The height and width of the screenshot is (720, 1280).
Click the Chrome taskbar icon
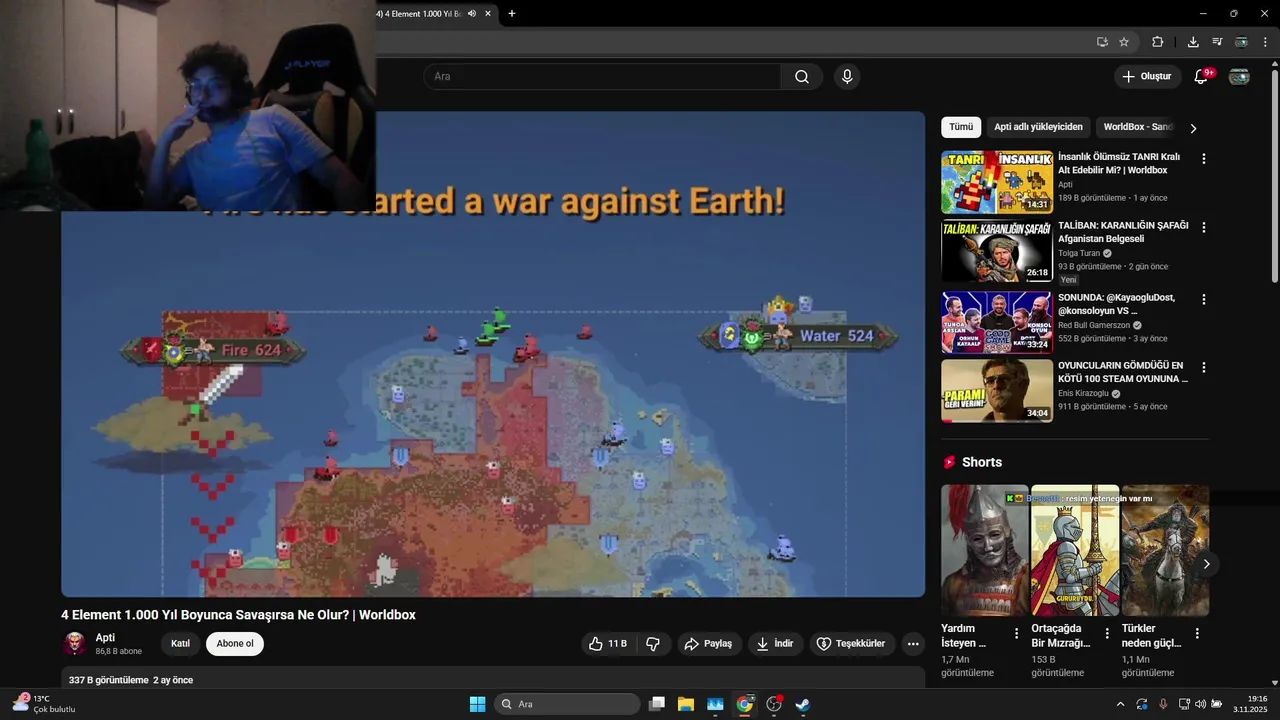(744, 704)
